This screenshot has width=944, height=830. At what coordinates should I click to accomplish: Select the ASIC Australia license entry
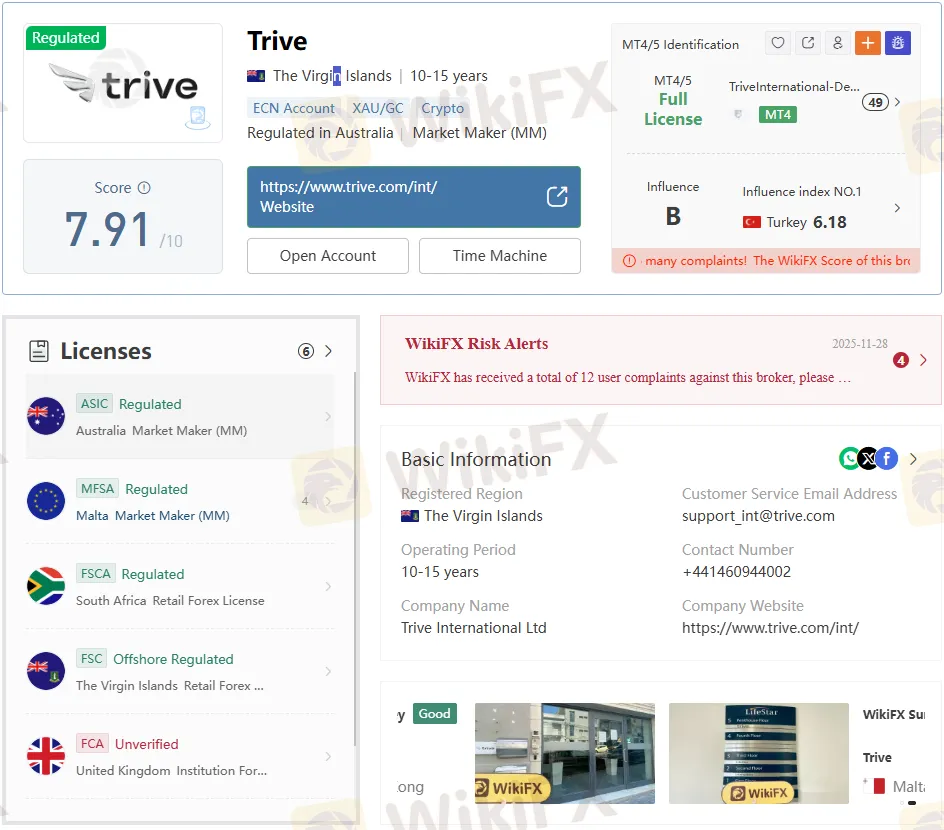180,417
